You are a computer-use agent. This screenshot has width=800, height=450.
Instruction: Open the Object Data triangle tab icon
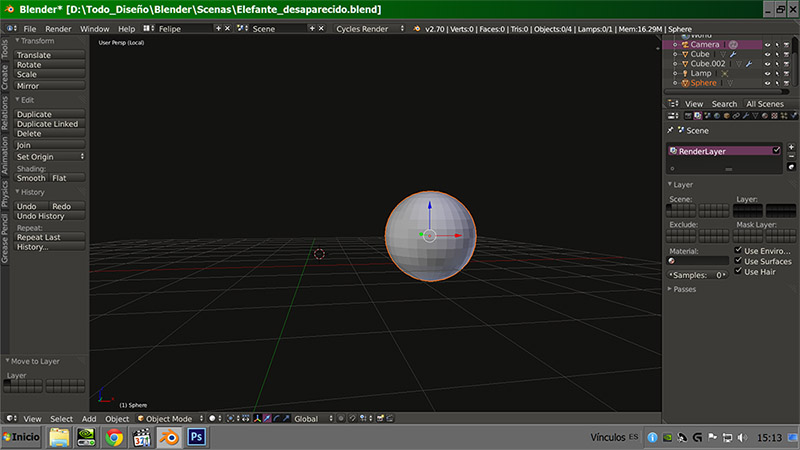756,116
